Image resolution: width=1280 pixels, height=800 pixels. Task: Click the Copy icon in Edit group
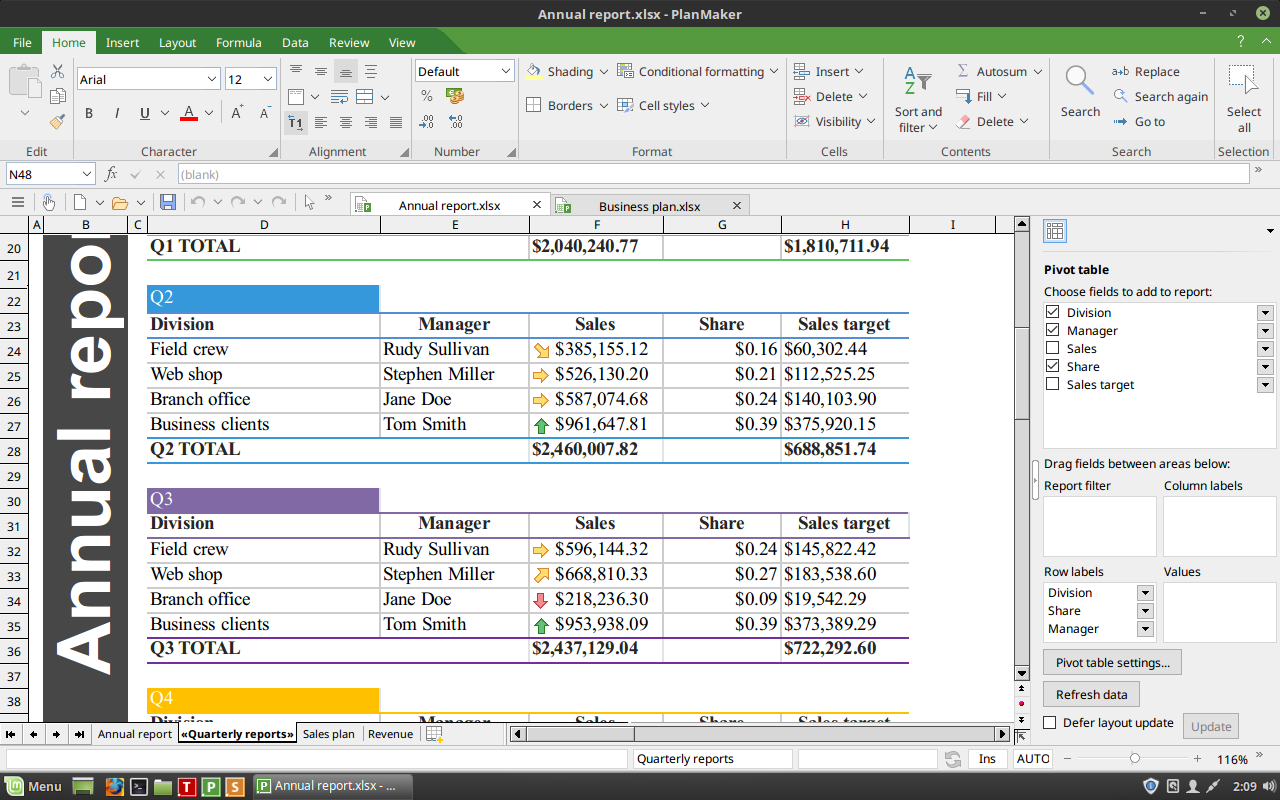[58, 96]
